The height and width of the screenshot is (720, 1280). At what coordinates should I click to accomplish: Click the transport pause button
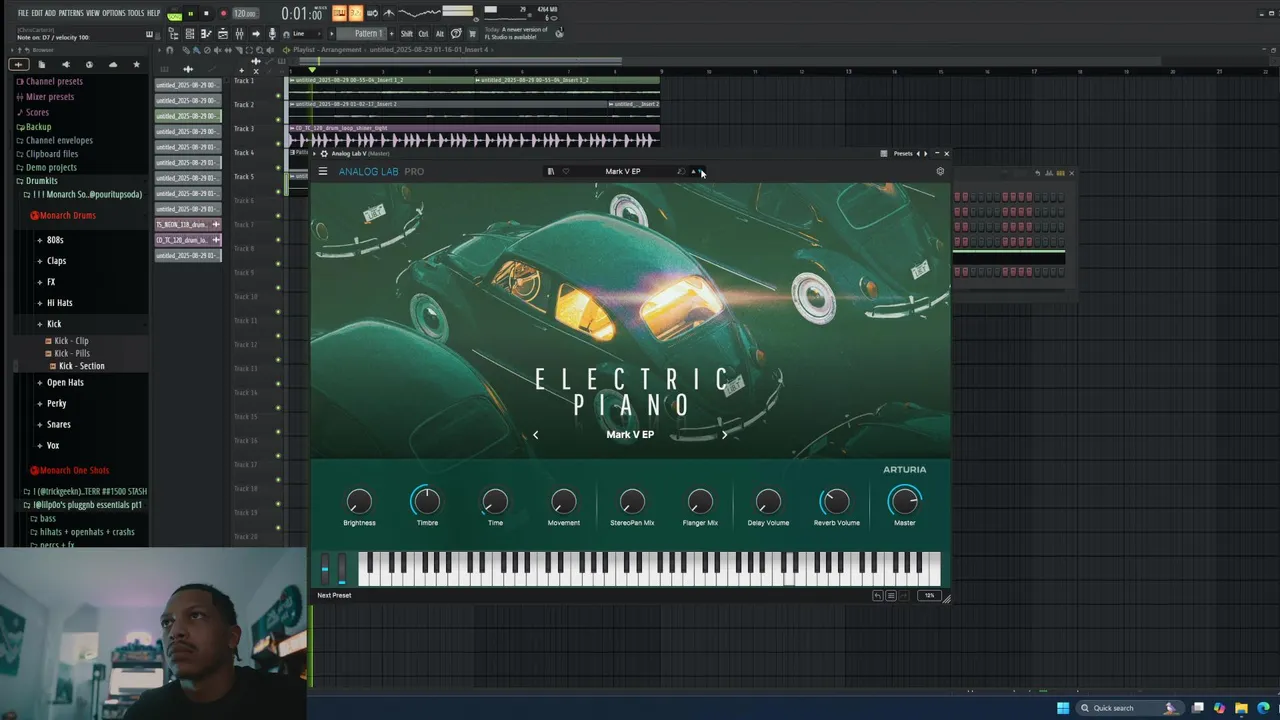(191, 14)
